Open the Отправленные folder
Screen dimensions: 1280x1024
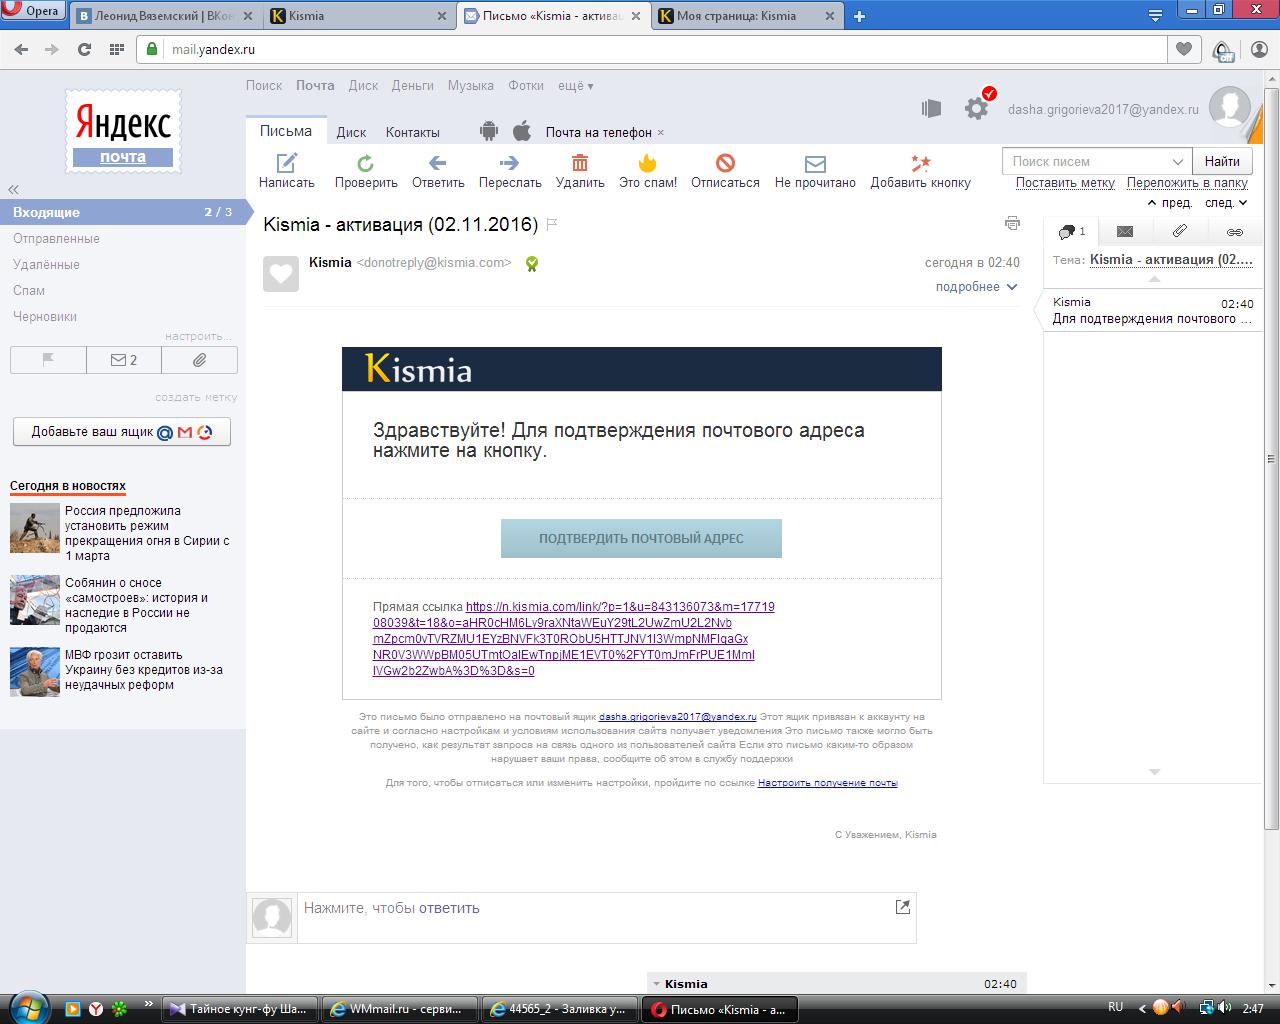(56, 239)
